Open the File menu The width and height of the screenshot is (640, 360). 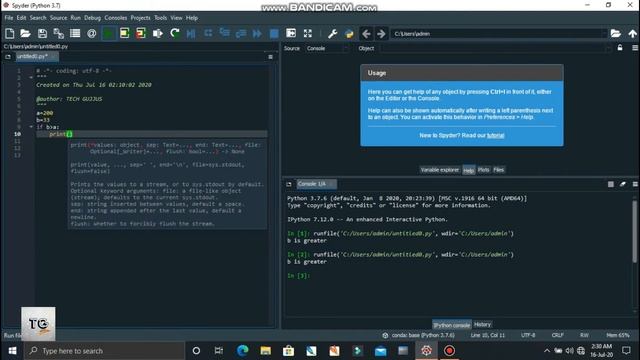9,18
